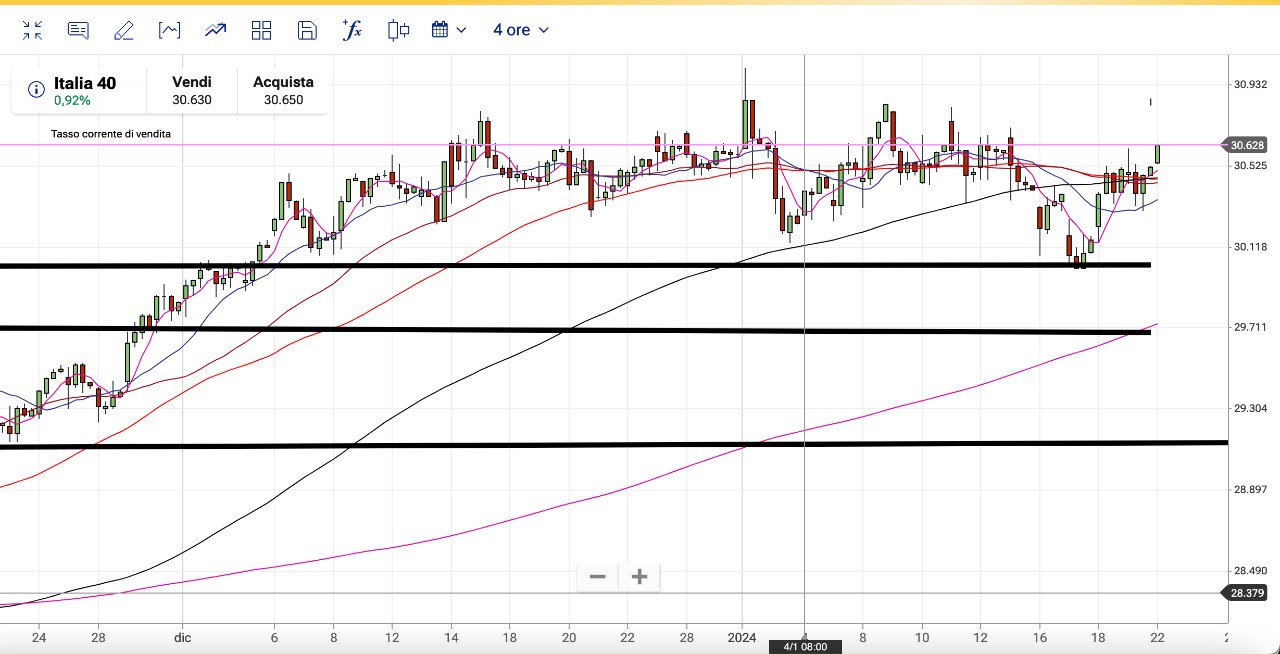The image size is (1280, 654).
Task: Open the comment/news panel icon
Action: click(78, 30)
